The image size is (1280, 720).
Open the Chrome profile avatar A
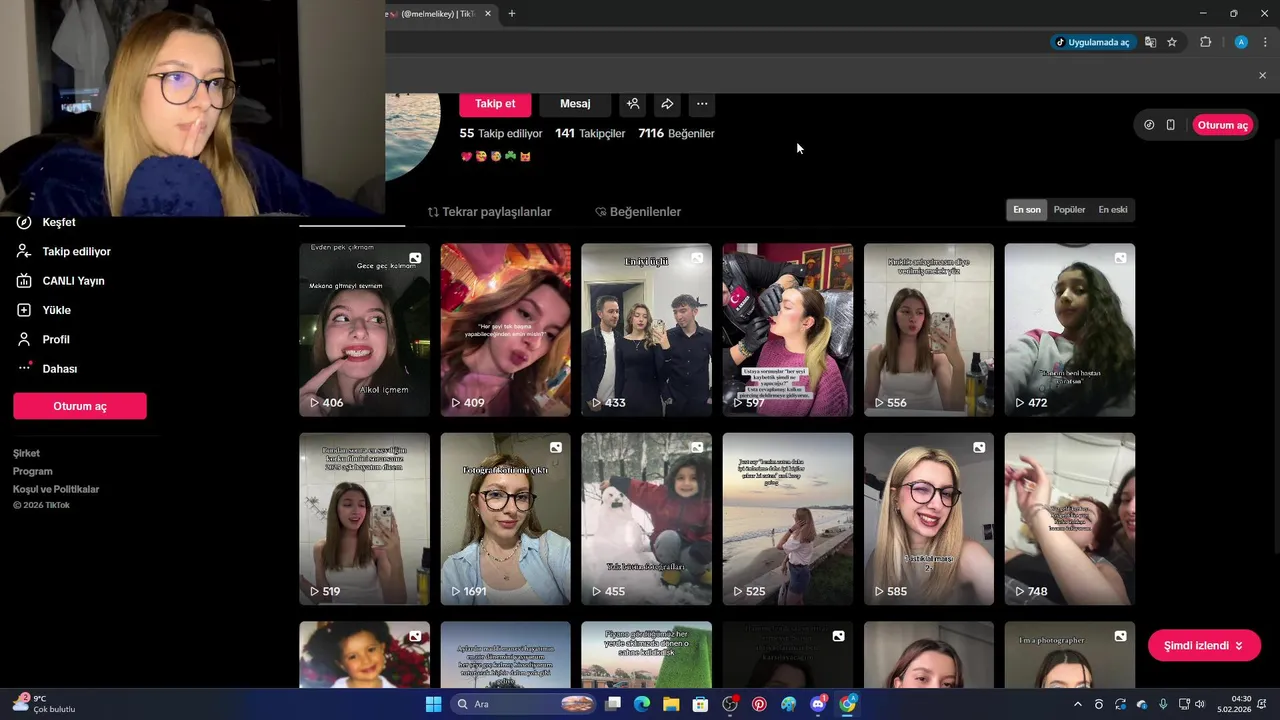click(1241, 42)
